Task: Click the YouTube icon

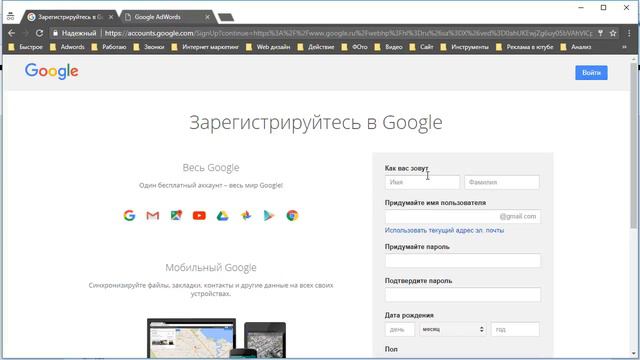Action: click(199, 216)
